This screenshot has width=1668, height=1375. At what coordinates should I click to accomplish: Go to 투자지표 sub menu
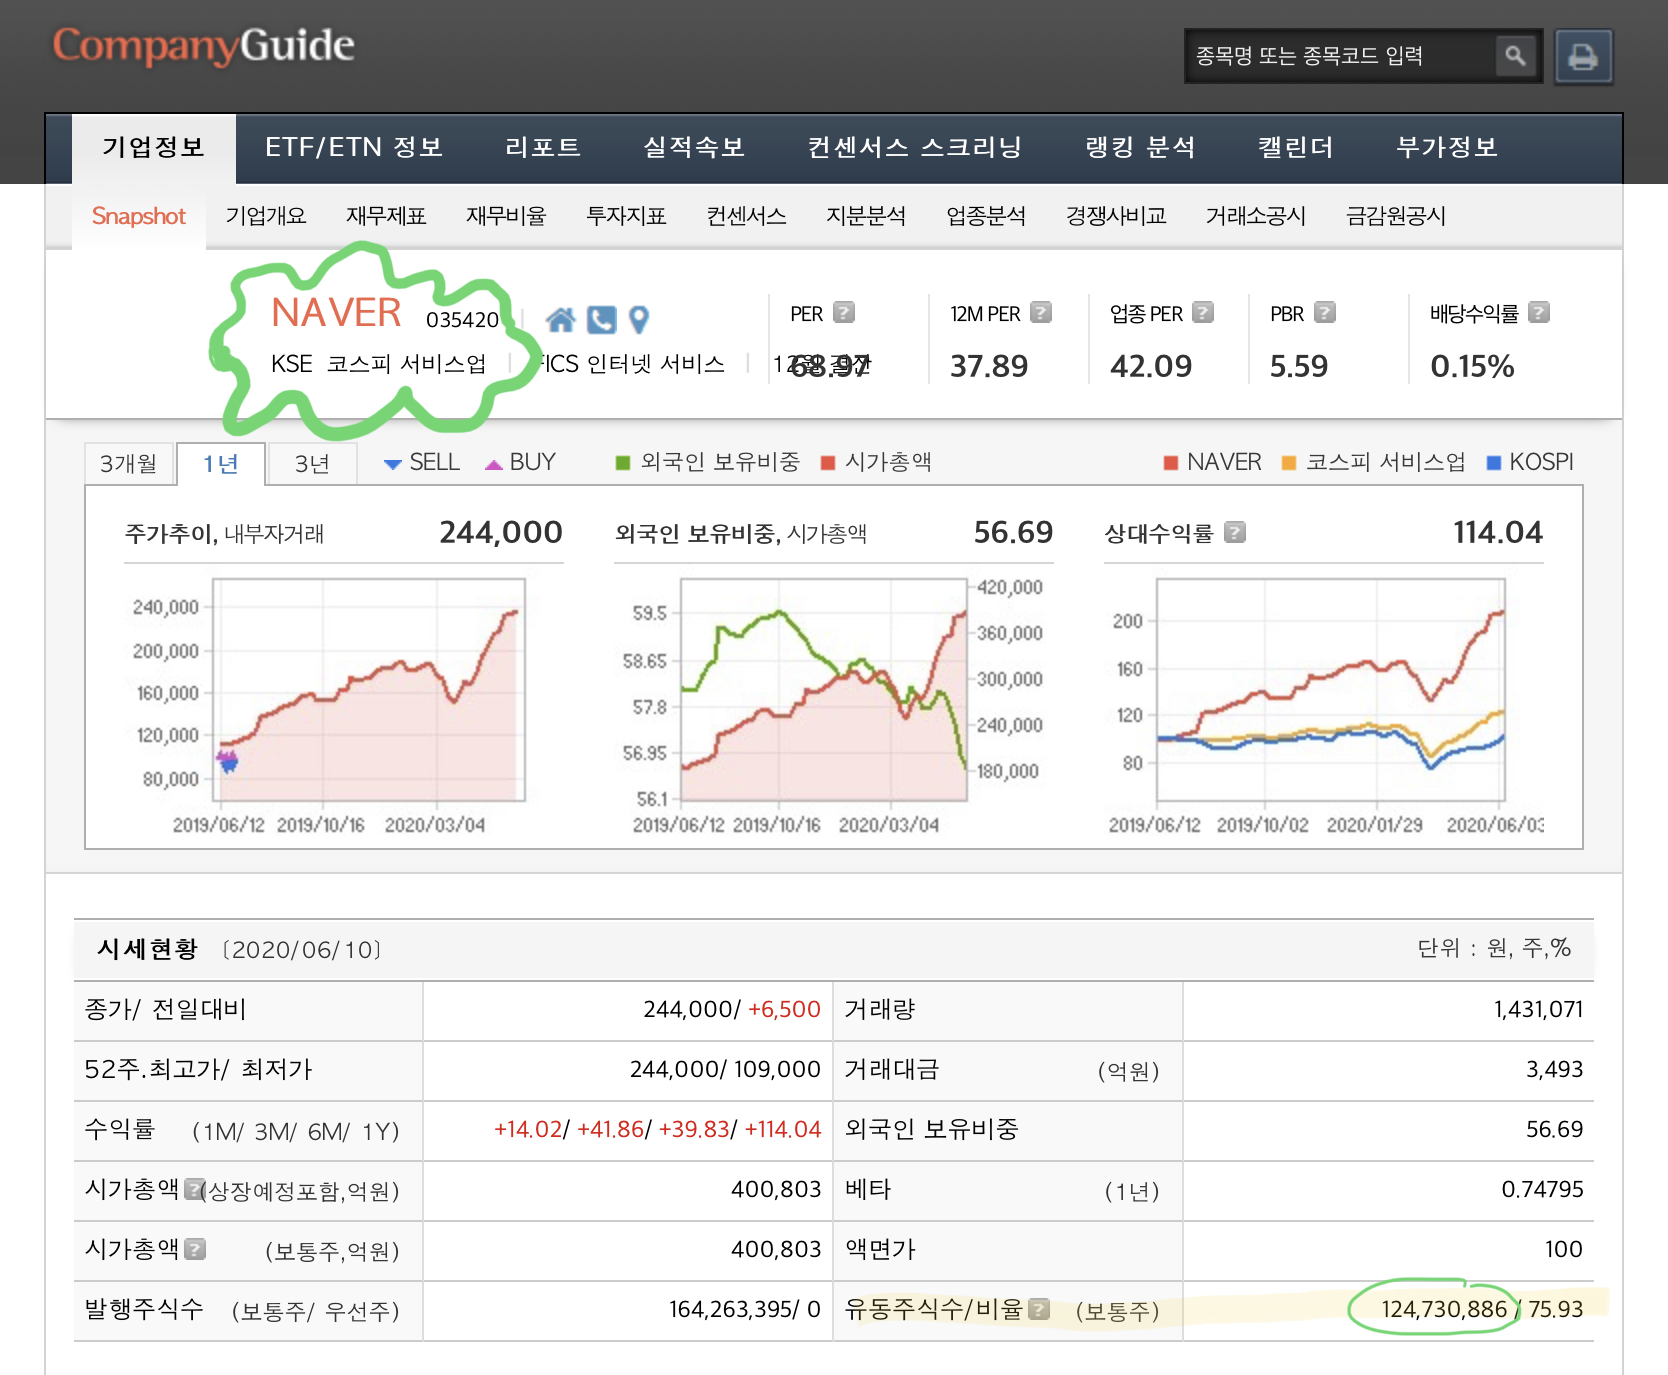[626, 217]
